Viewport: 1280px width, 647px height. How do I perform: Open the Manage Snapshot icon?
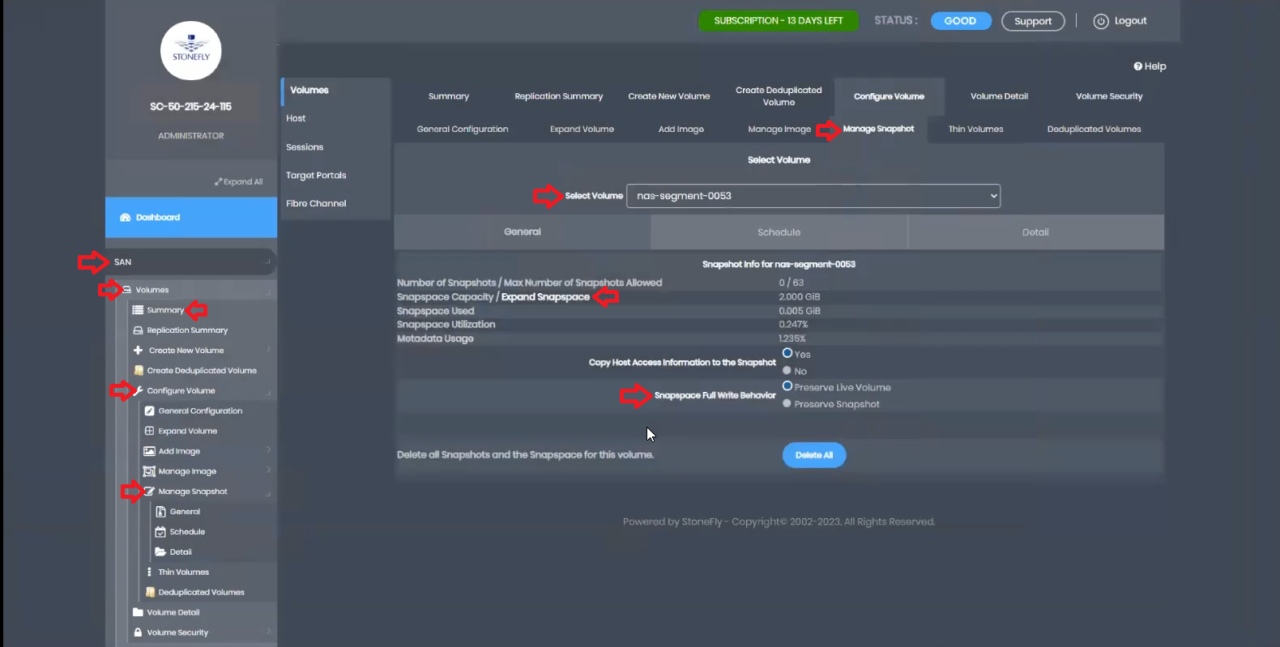pos(148,491)
